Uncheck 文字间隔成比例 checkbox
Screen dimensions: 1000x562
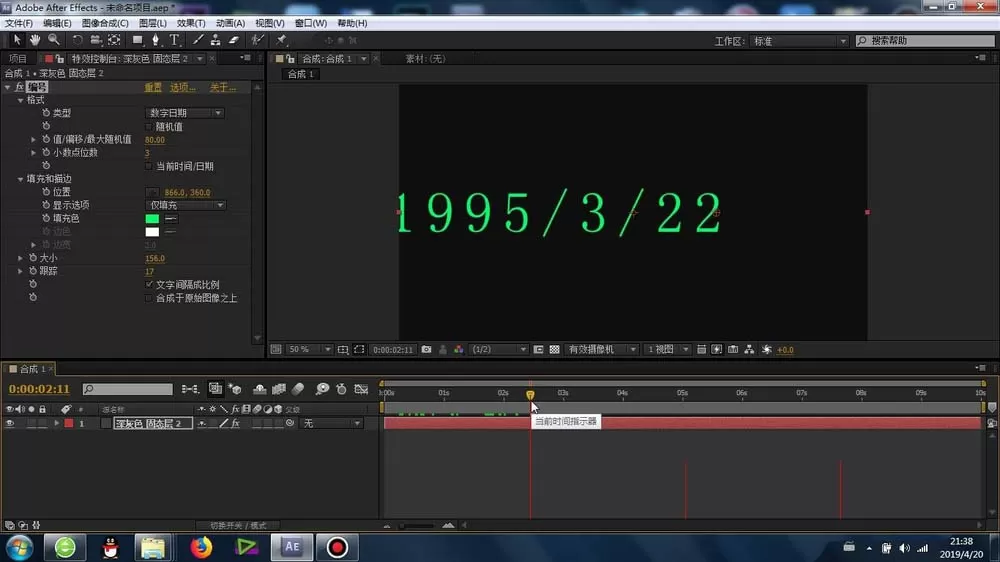click(149, 285)
